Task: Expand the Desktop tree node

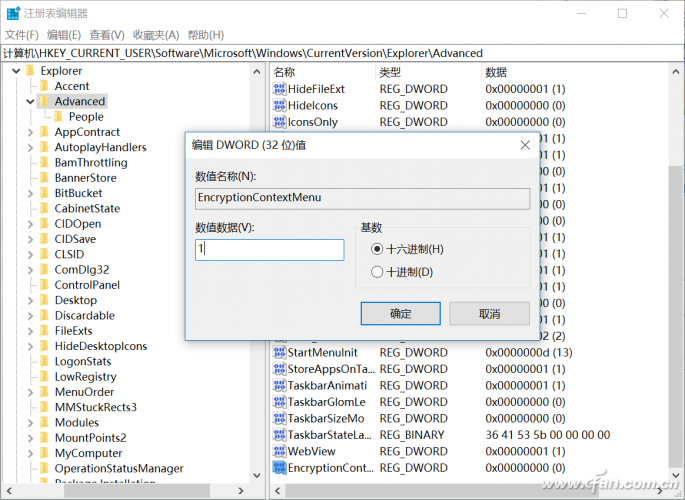Action: 30,300
